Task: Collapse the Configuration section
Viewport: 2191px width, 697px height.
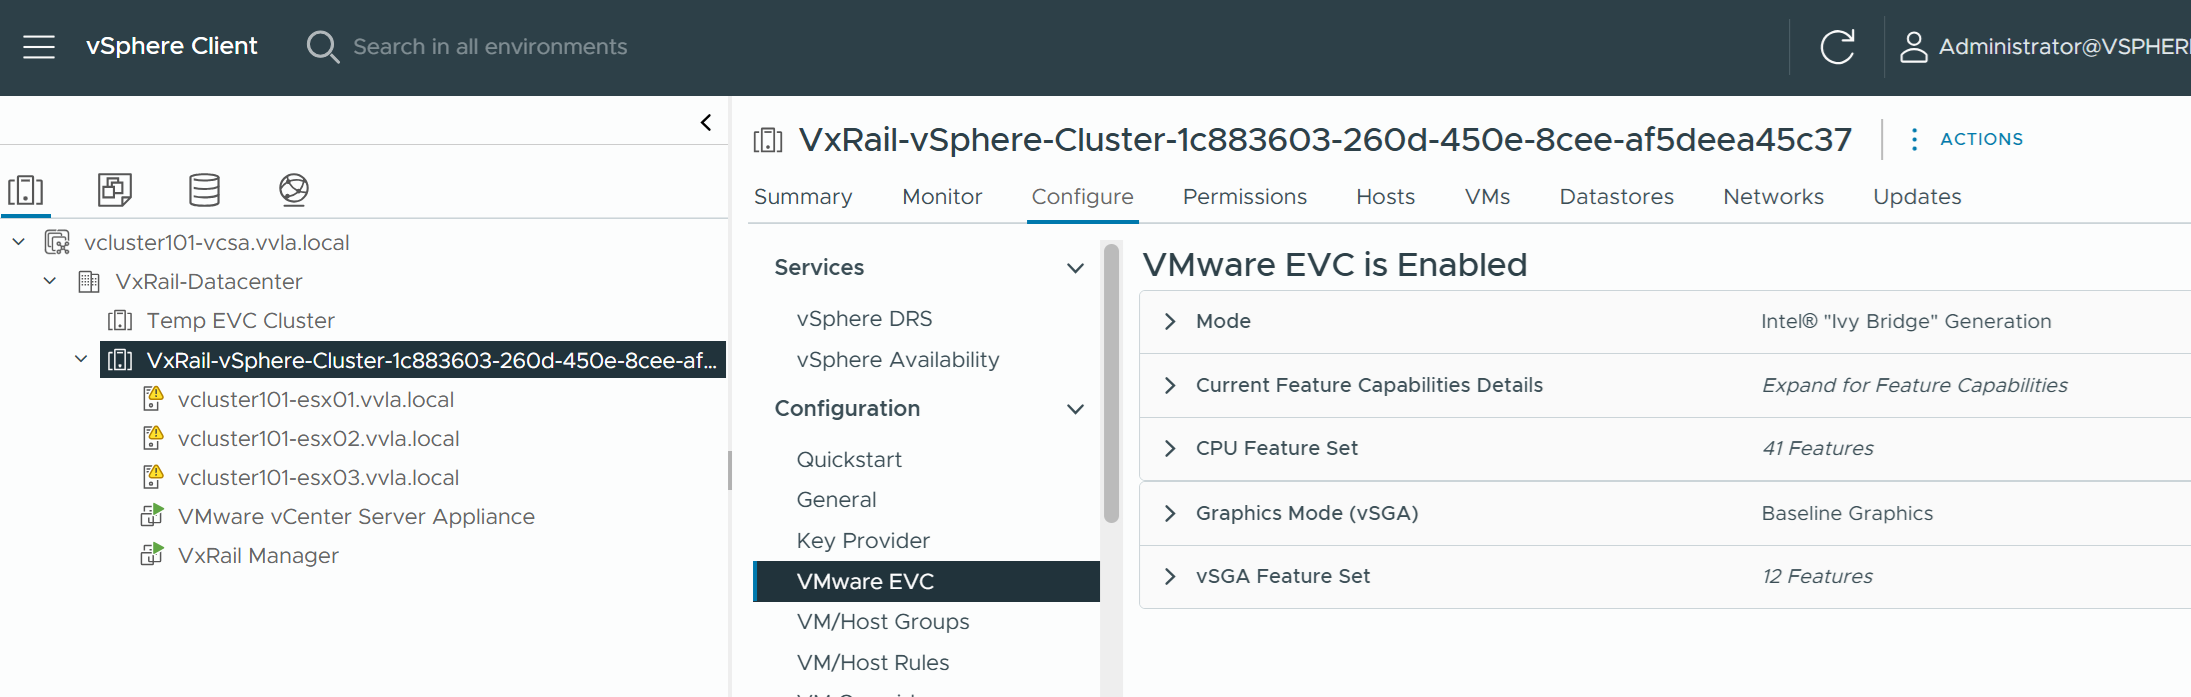Action: (1075, 409)
